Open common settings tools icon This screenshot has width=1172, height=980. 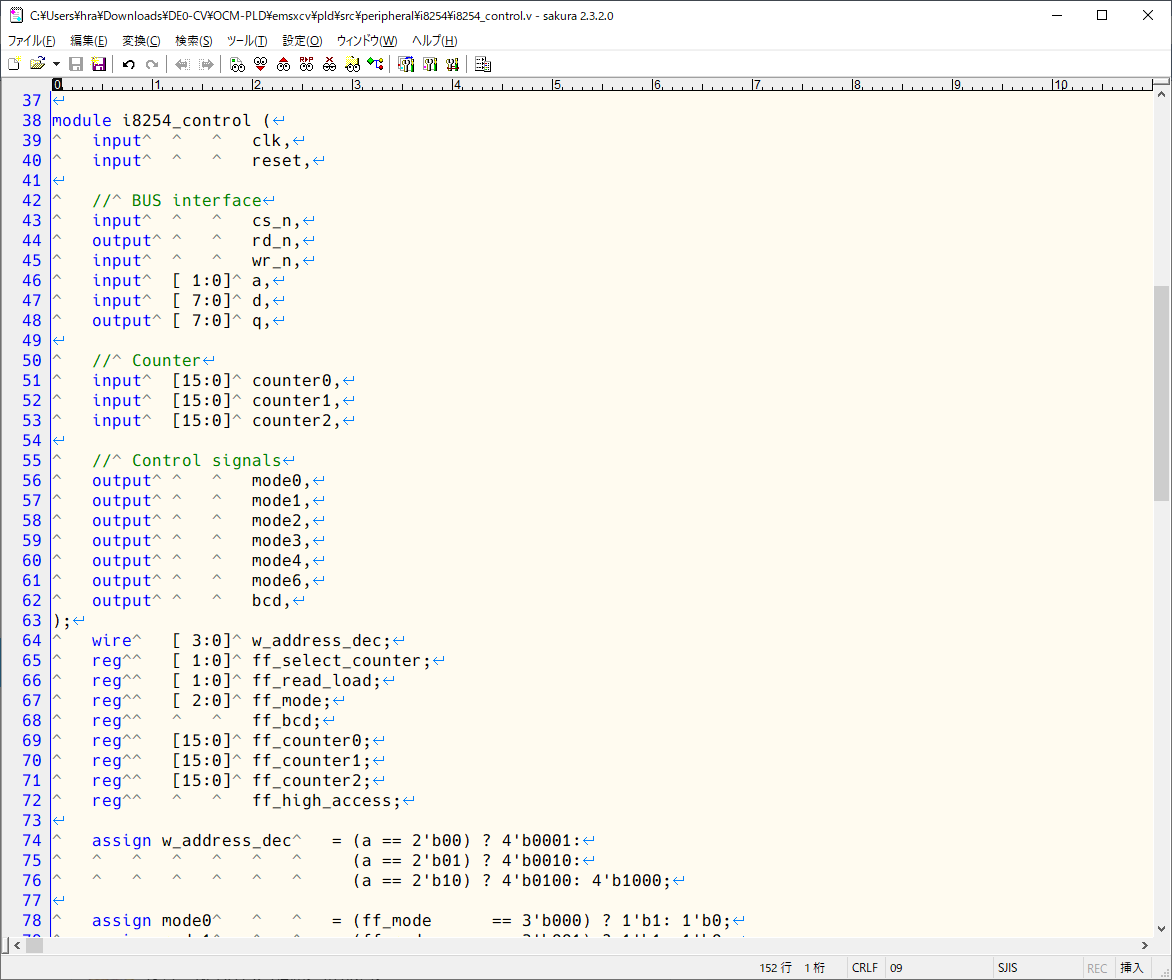pos(452,64)
